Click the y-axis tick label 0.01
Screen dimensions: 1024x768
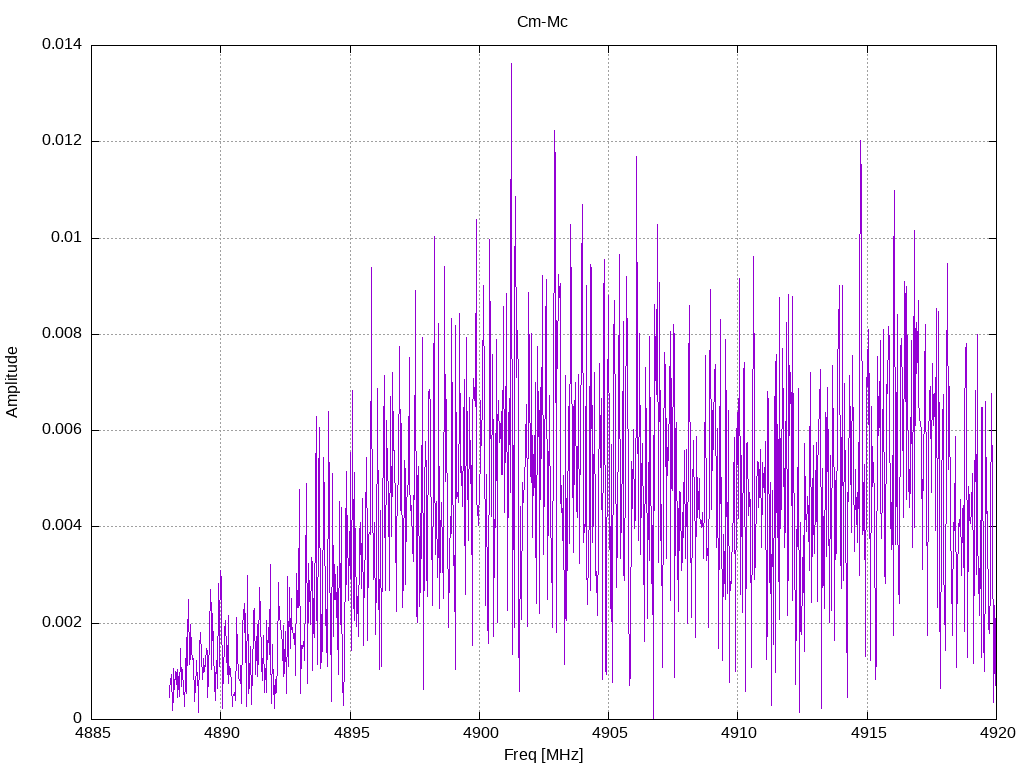67,237
